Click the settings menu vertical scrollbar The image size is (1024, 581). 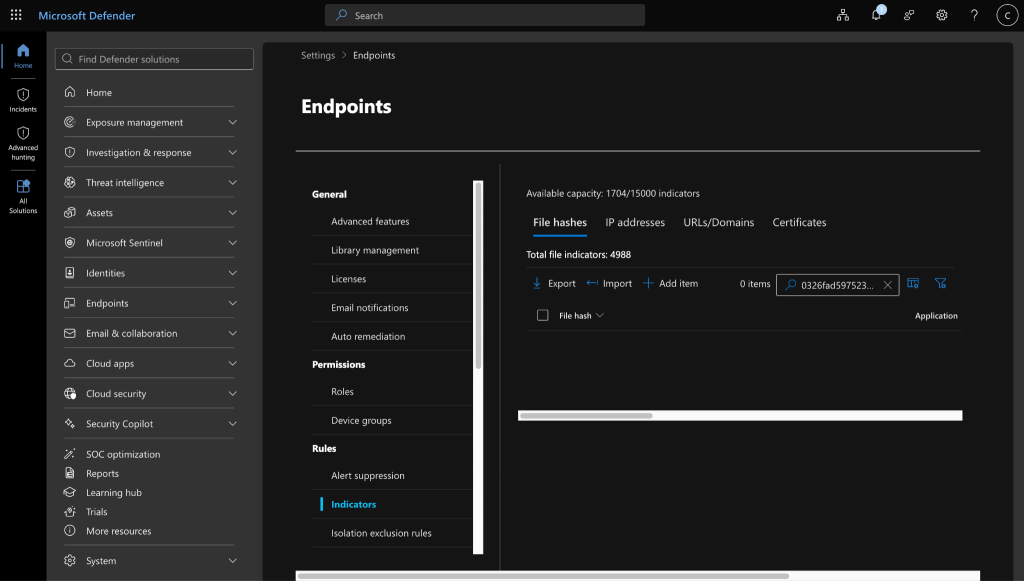tap(478, 275)
